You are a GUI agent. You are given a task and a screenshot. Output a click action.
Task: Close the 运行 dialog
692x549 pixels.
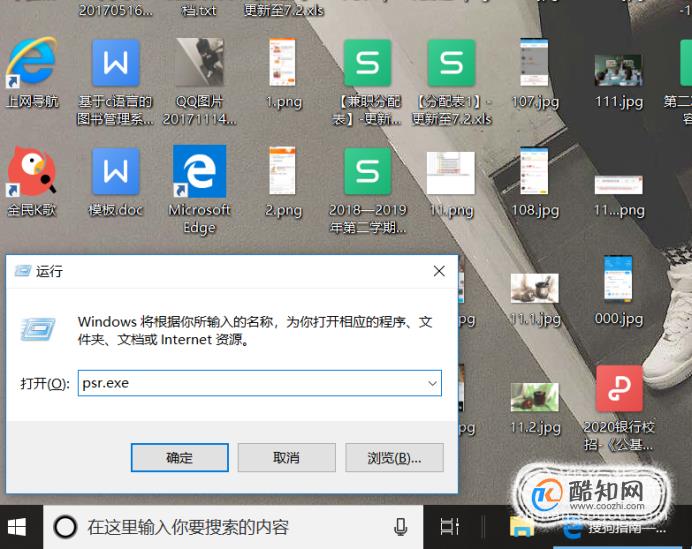439,271
